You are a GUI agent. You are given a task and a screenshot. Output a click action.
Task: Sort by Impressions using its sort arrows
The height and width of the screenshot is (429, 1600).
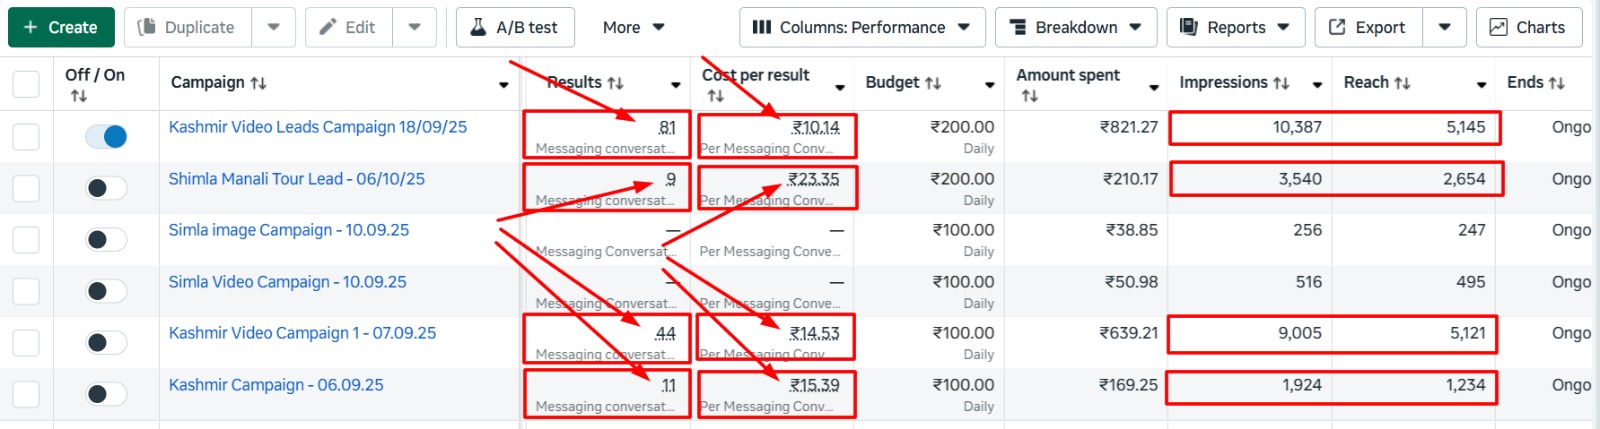tap(1281, 83)
